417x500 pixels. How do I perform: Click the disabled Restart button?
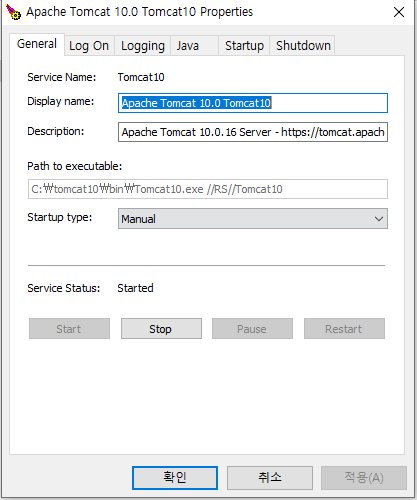point(344,329)
